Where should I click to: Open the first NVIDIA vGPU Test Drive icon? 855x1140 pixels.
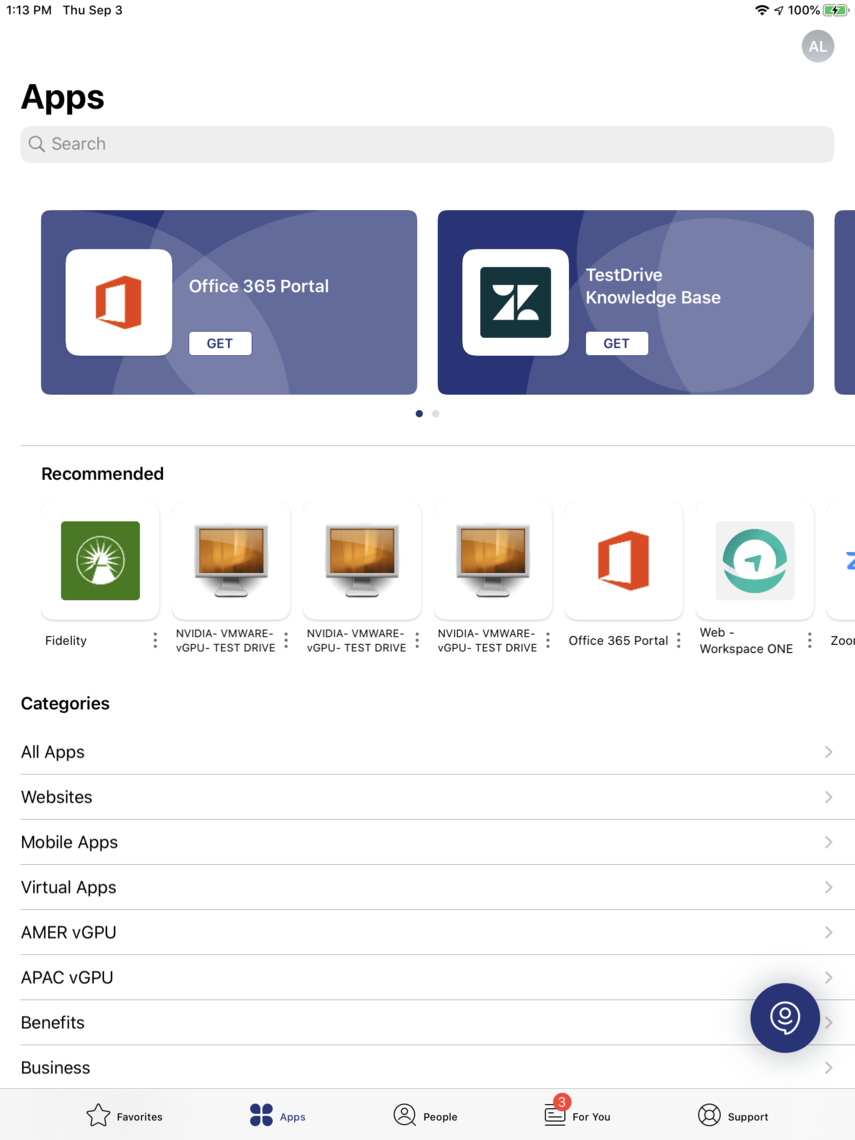[x=231, y=561]
